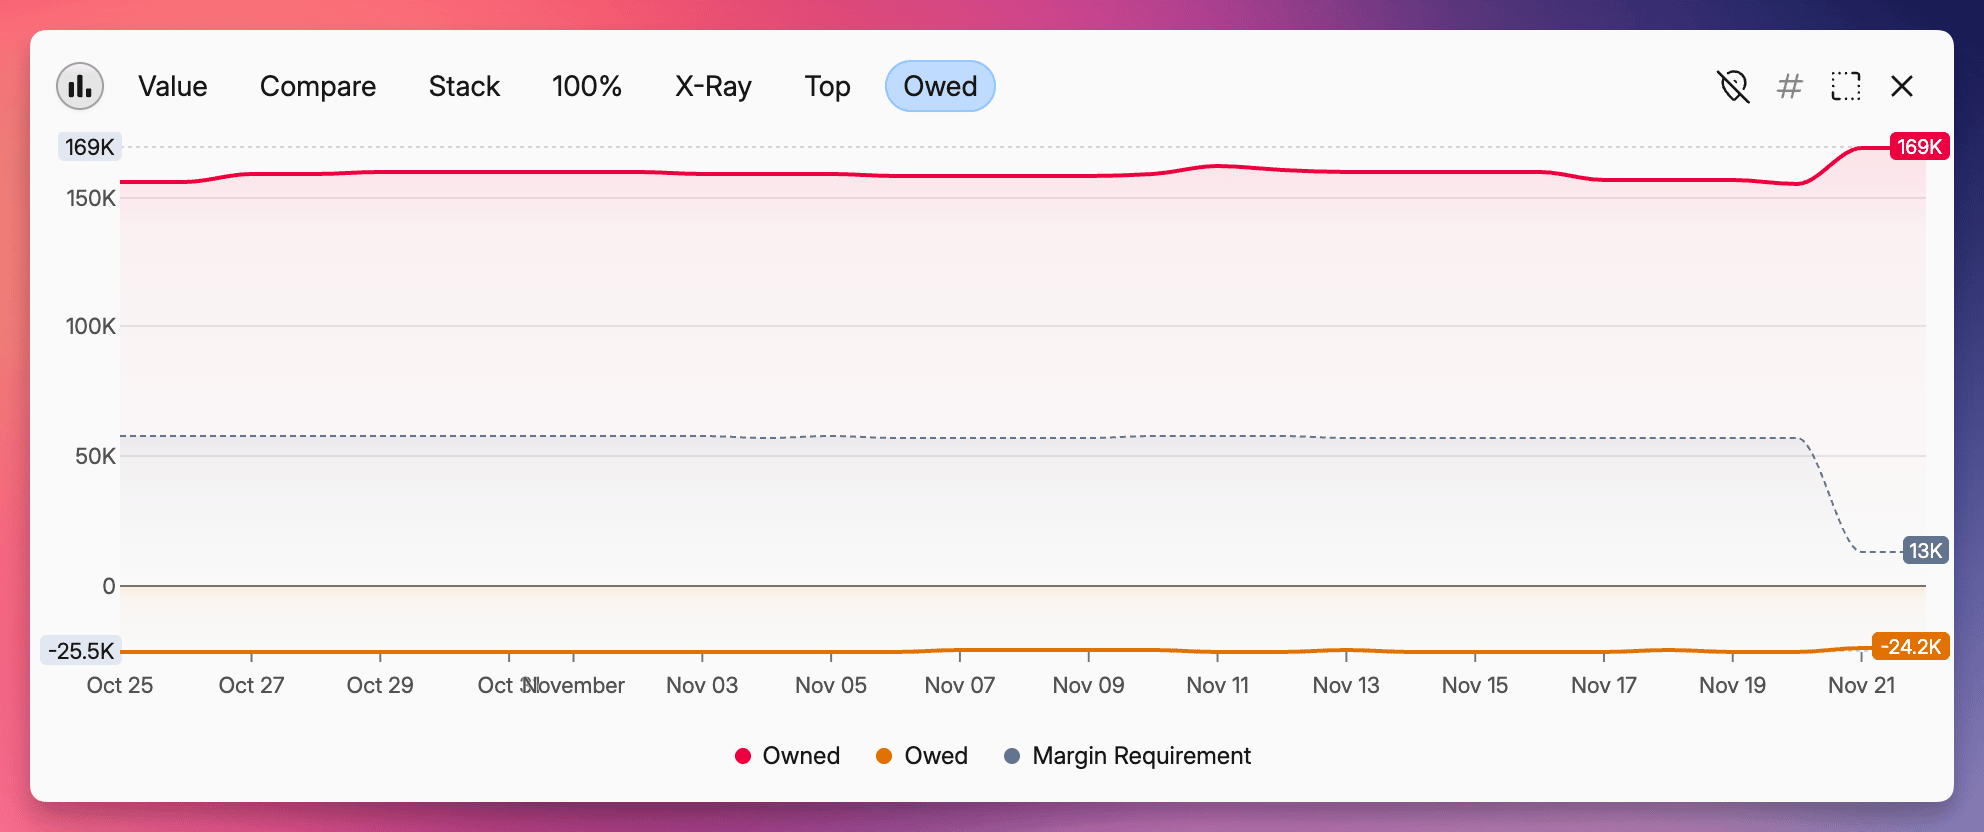Click the hash number-format icon
1984x832 pixels.
[1789, 86]
